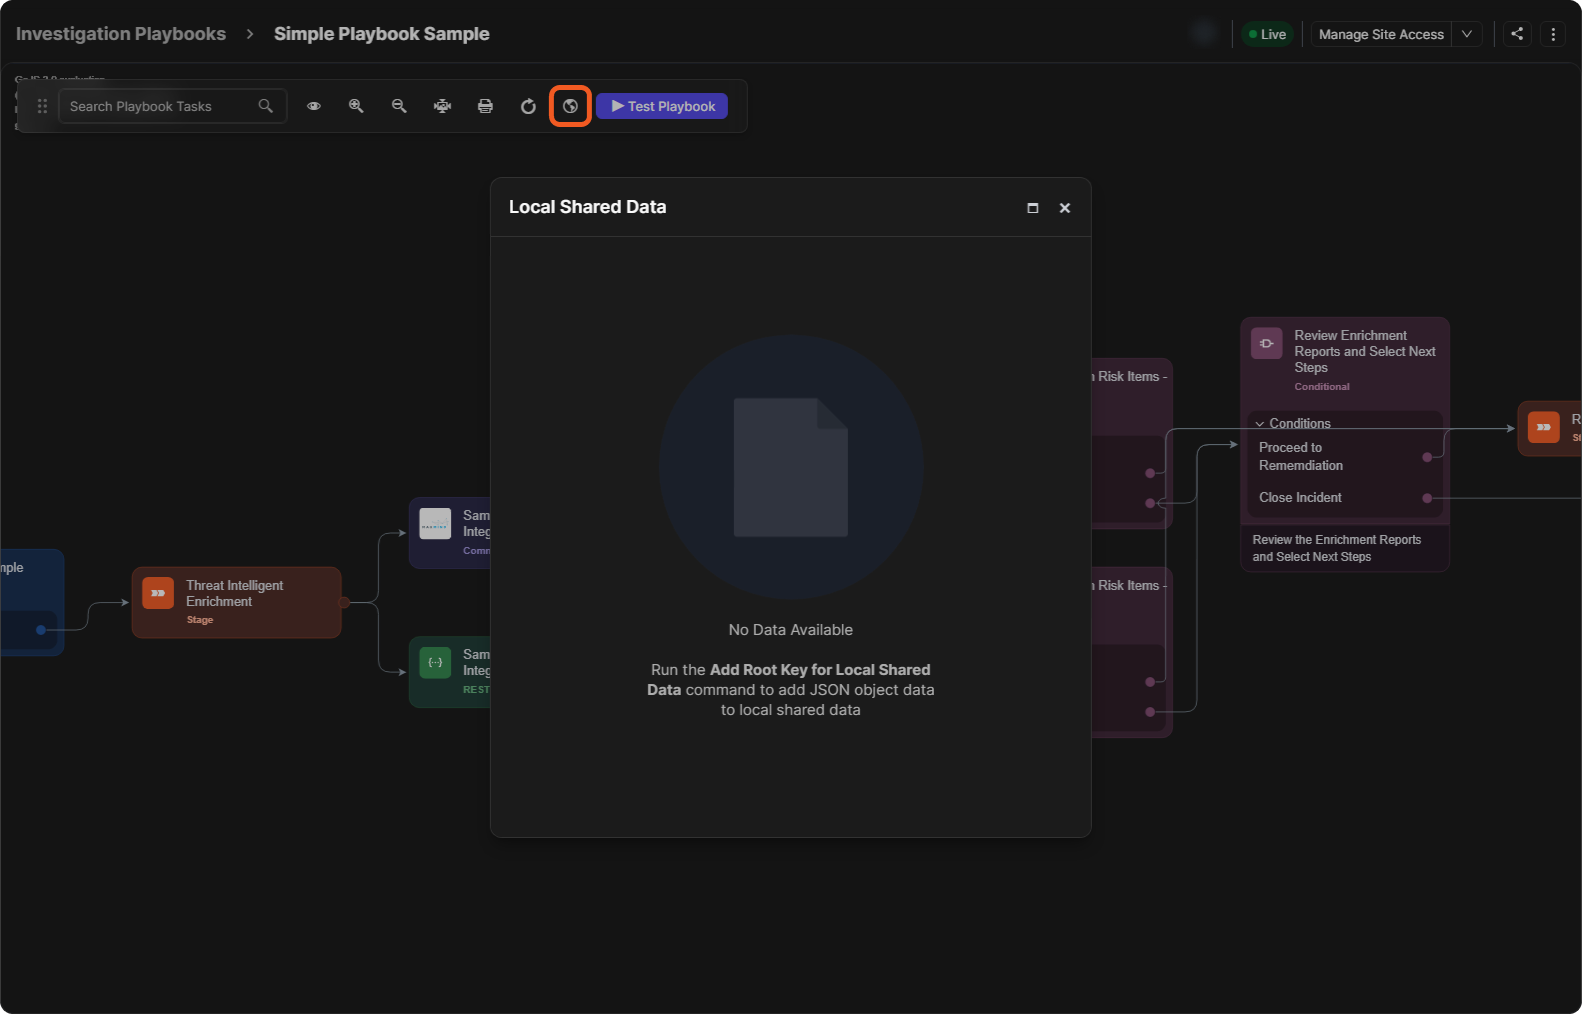Print the playbook via printer icon

tap(485, 106)
